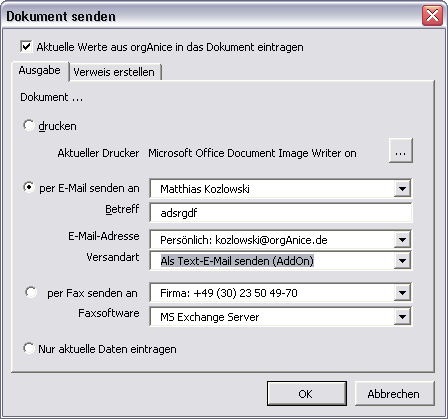Click the printer browse ellipsis button
448x419 pixels.
tap(401, 151)
